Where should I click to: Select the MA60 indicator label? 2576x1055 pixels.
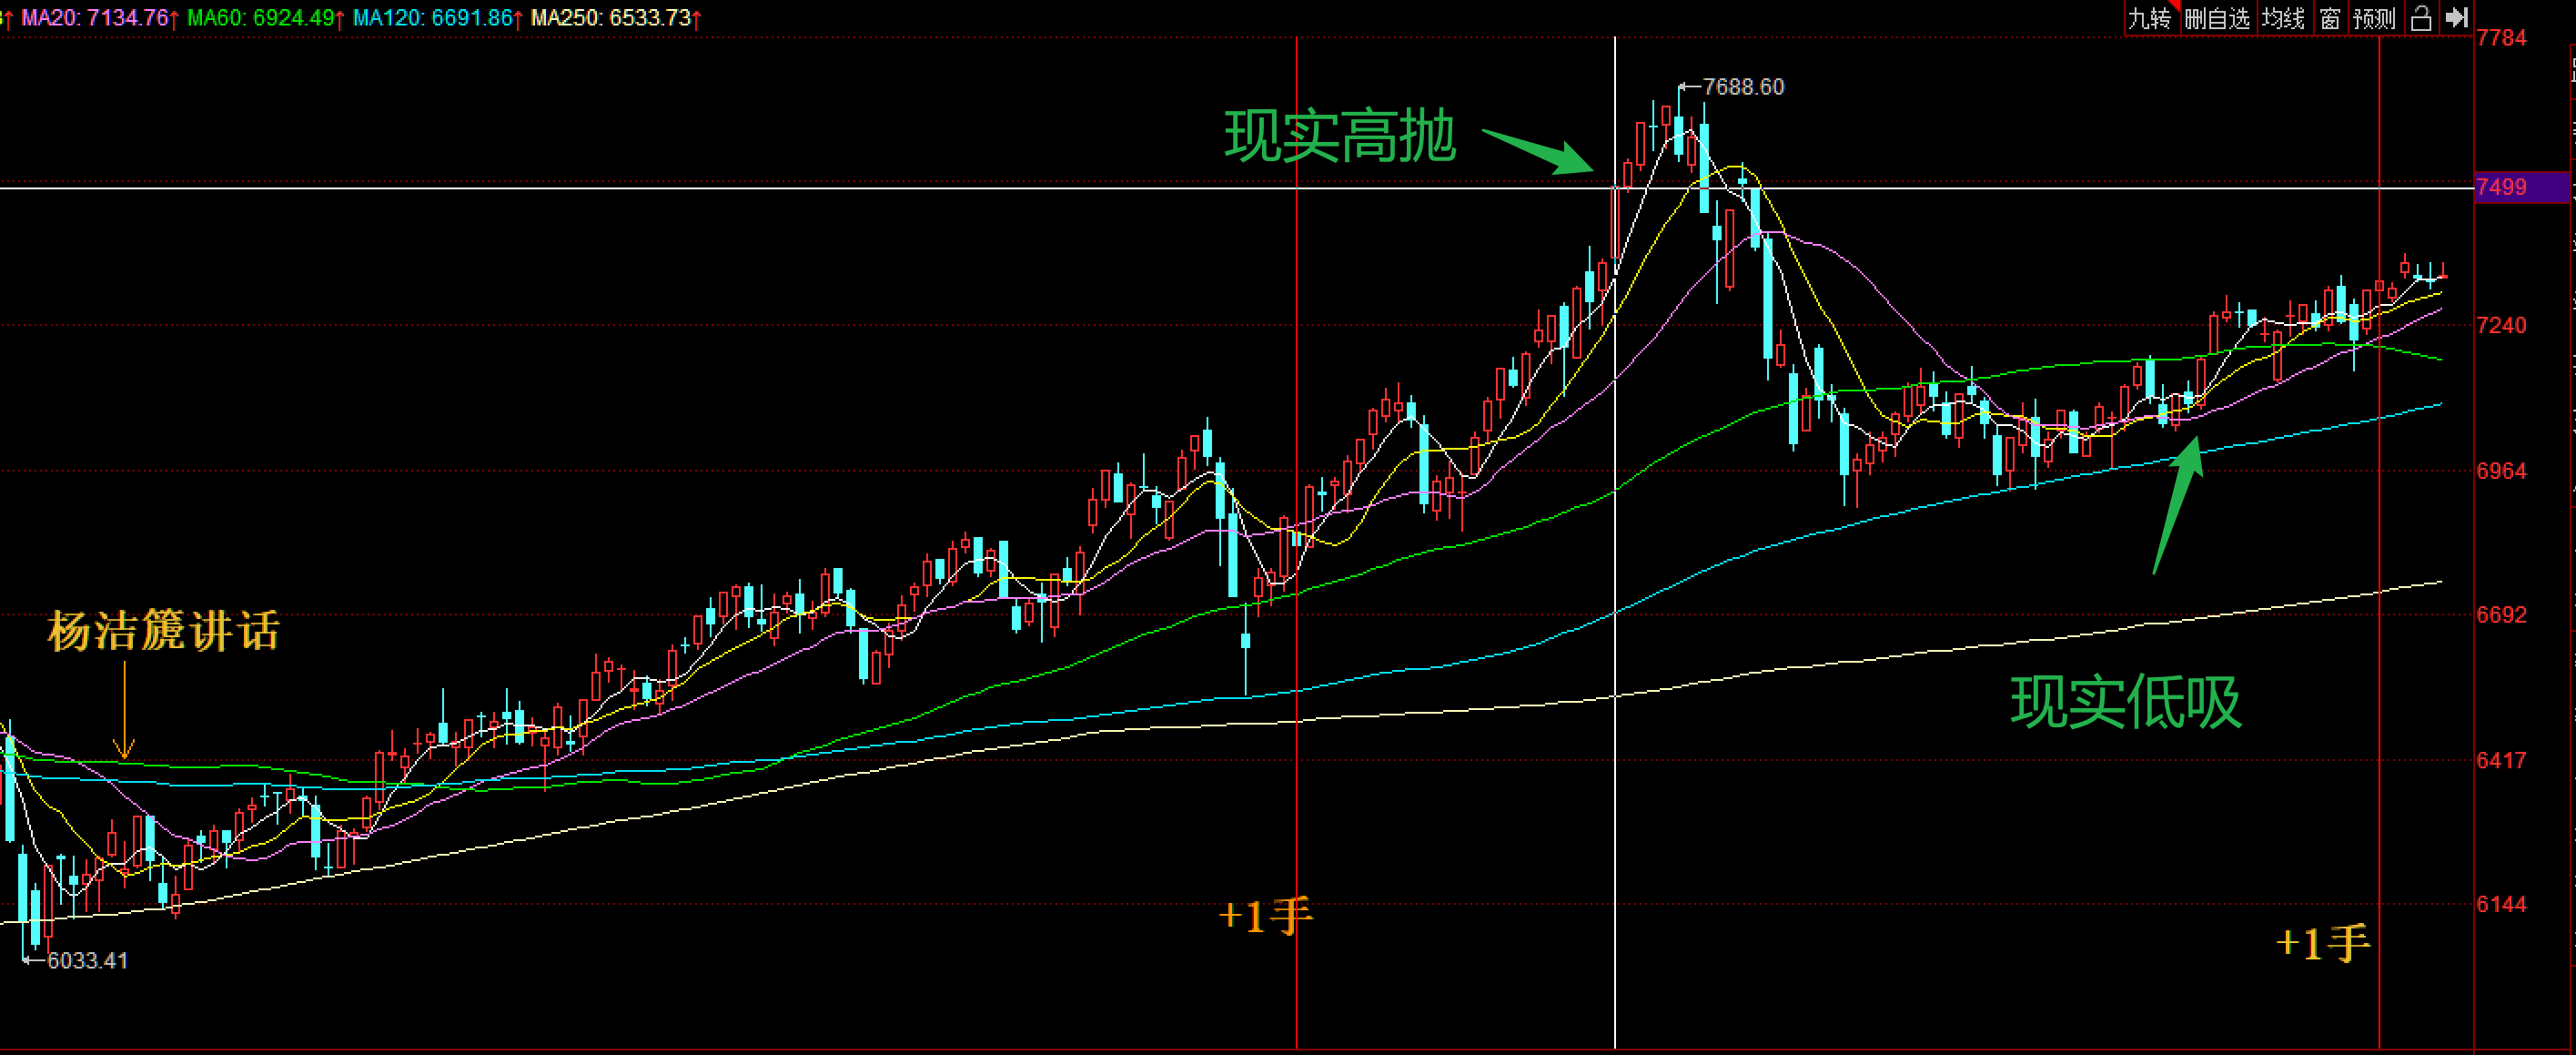pos(262,18)
